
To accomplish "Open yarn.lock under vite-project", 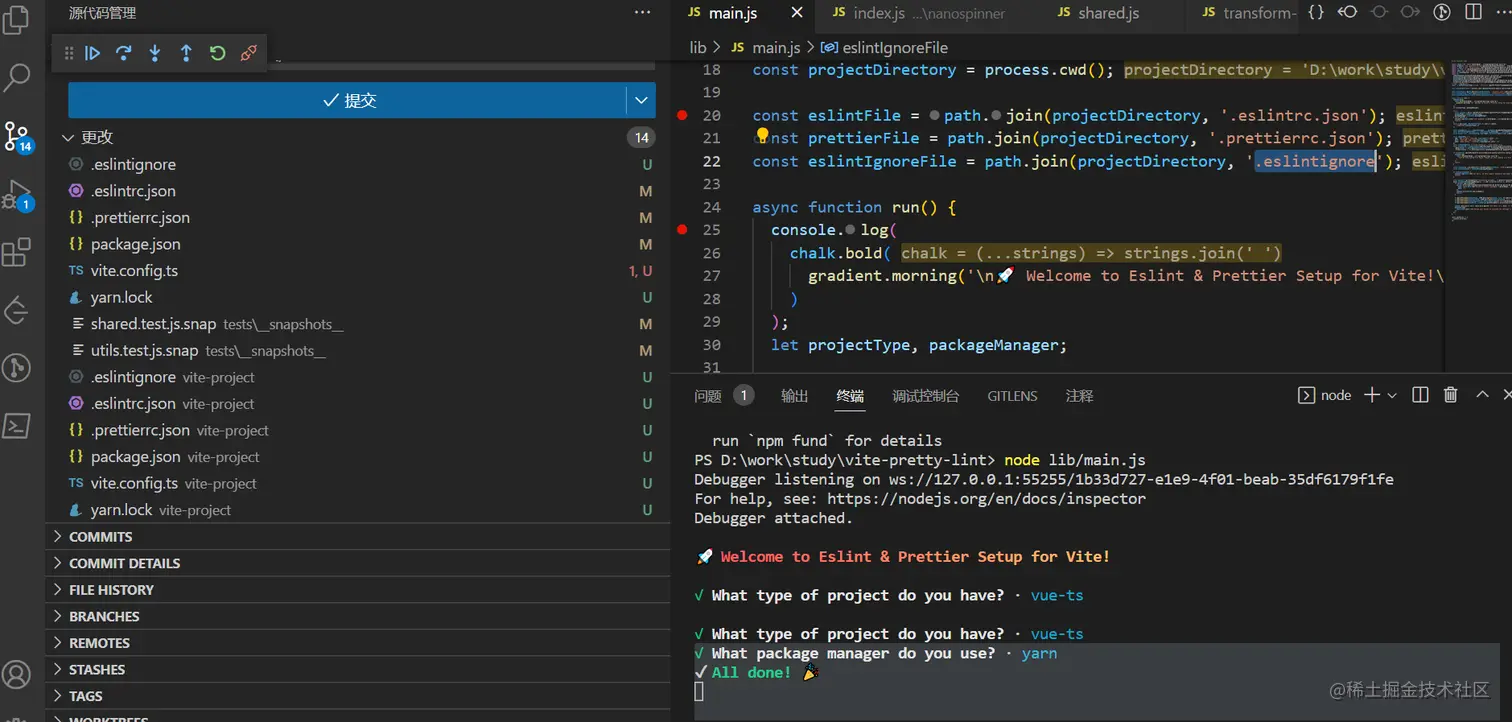I will coord(358,510).
